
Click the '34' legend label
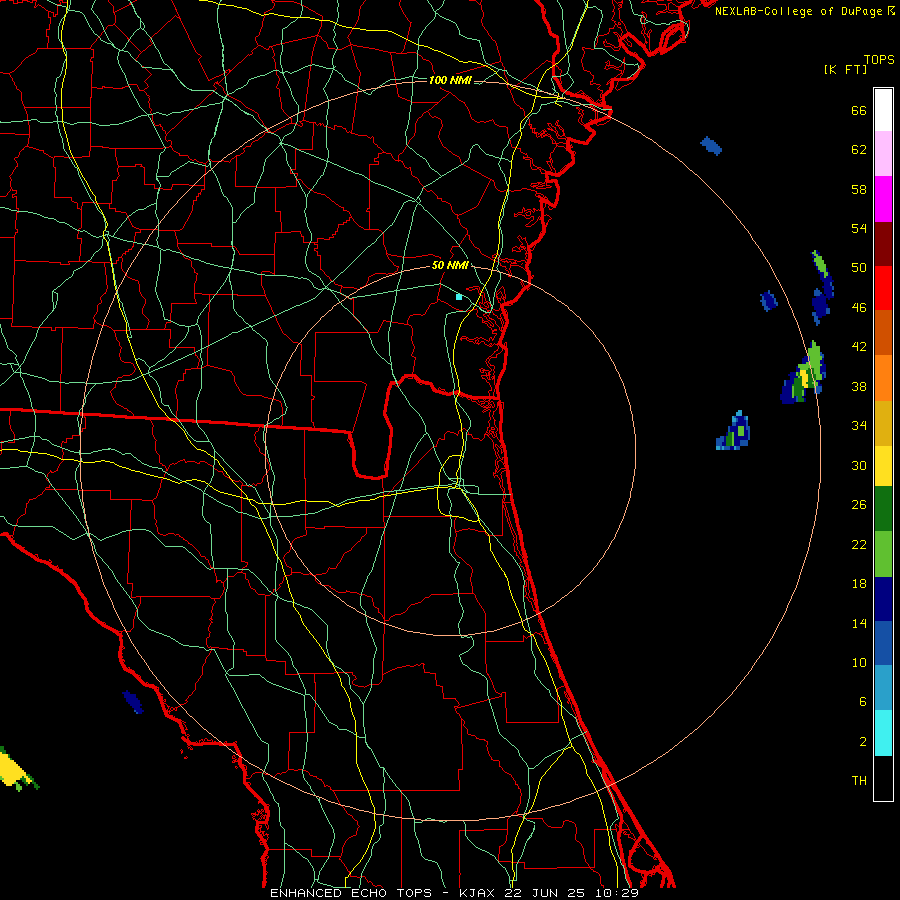pos(859,425)
